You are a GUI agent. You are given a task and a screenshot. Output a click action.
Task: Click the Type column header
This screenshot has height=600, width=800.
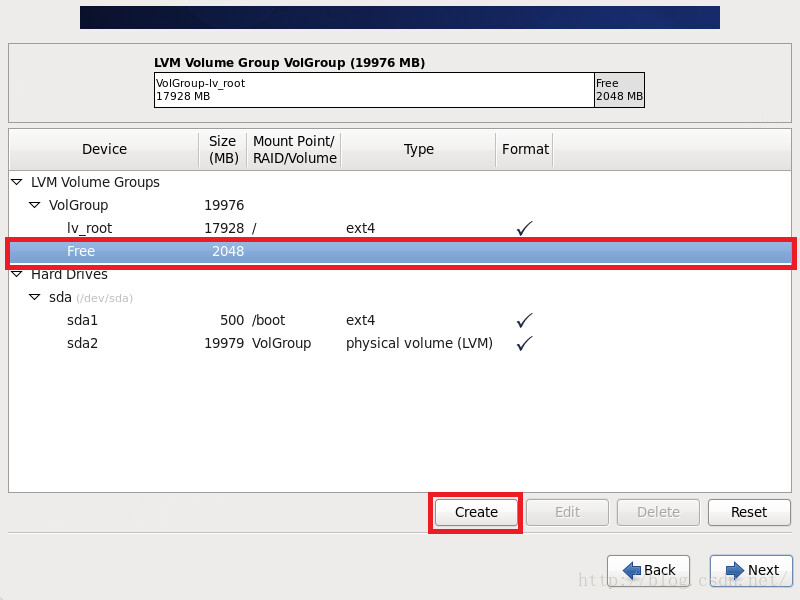click(x=418, y=149)
